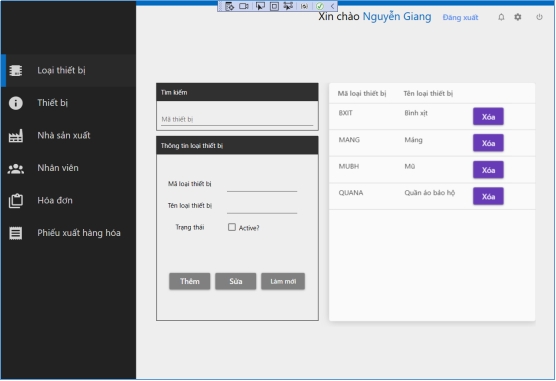Screen dimensions: 556x381
Task: Select the MANG code cell
Action: point(349,140)
